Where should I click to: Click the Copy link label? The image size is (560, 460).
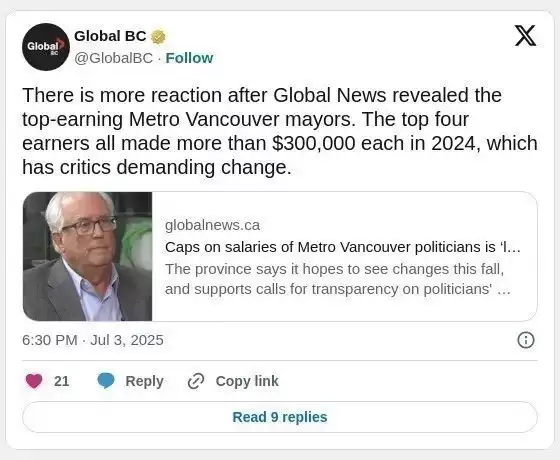[247, 381]
